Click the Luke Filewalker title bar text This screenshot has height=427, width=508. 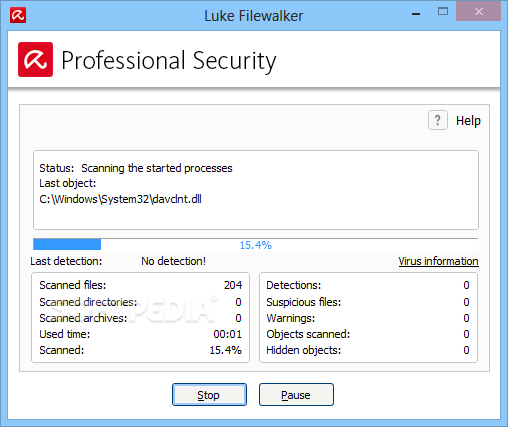[254, 16]
